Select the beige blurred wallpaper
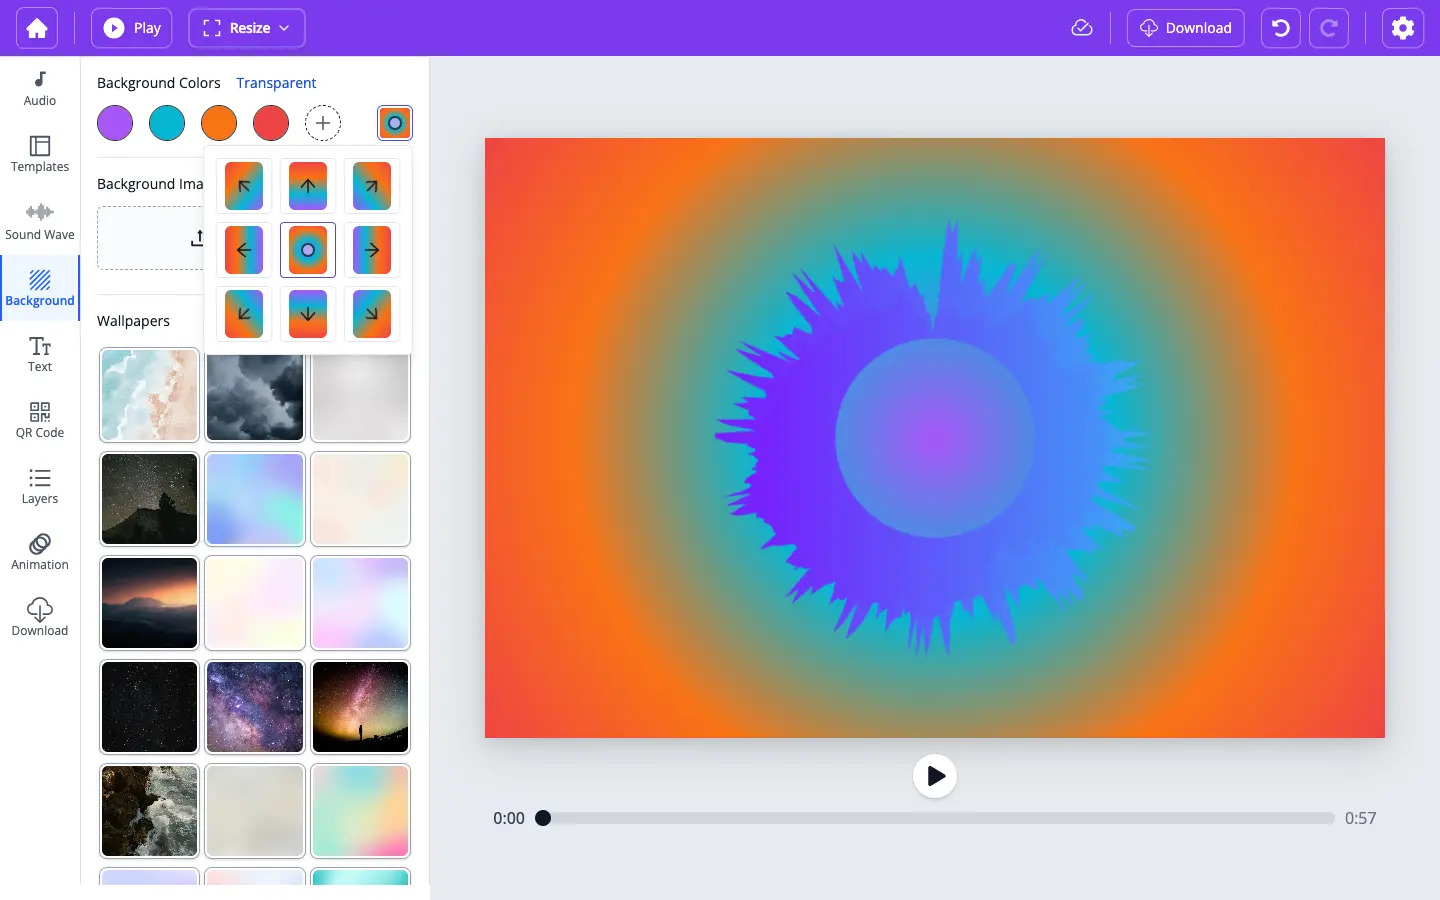The image size is (1440, 900). point(255,811)
